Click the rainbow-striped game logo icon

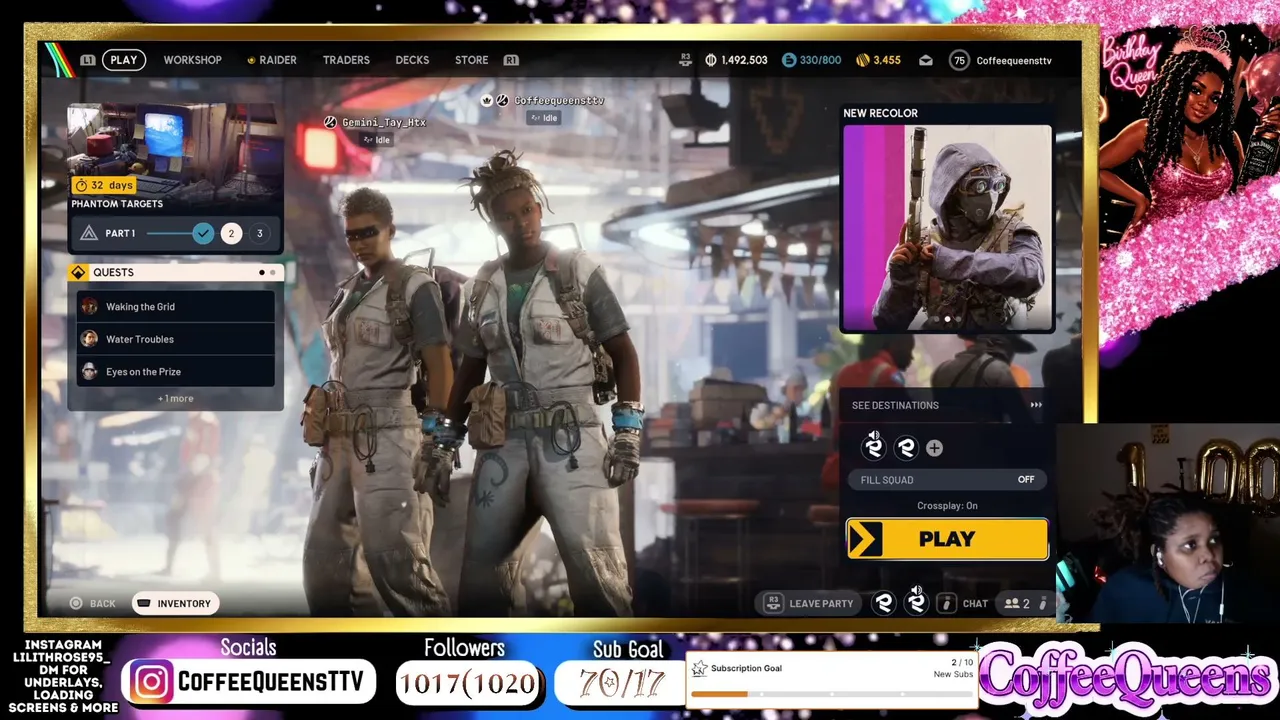coord(58,60)
